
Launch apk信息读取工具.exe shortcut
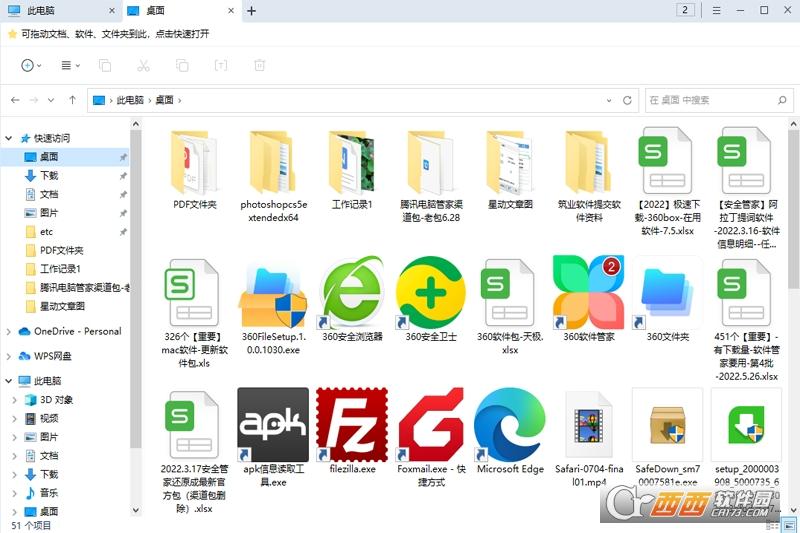pos(273,424)
